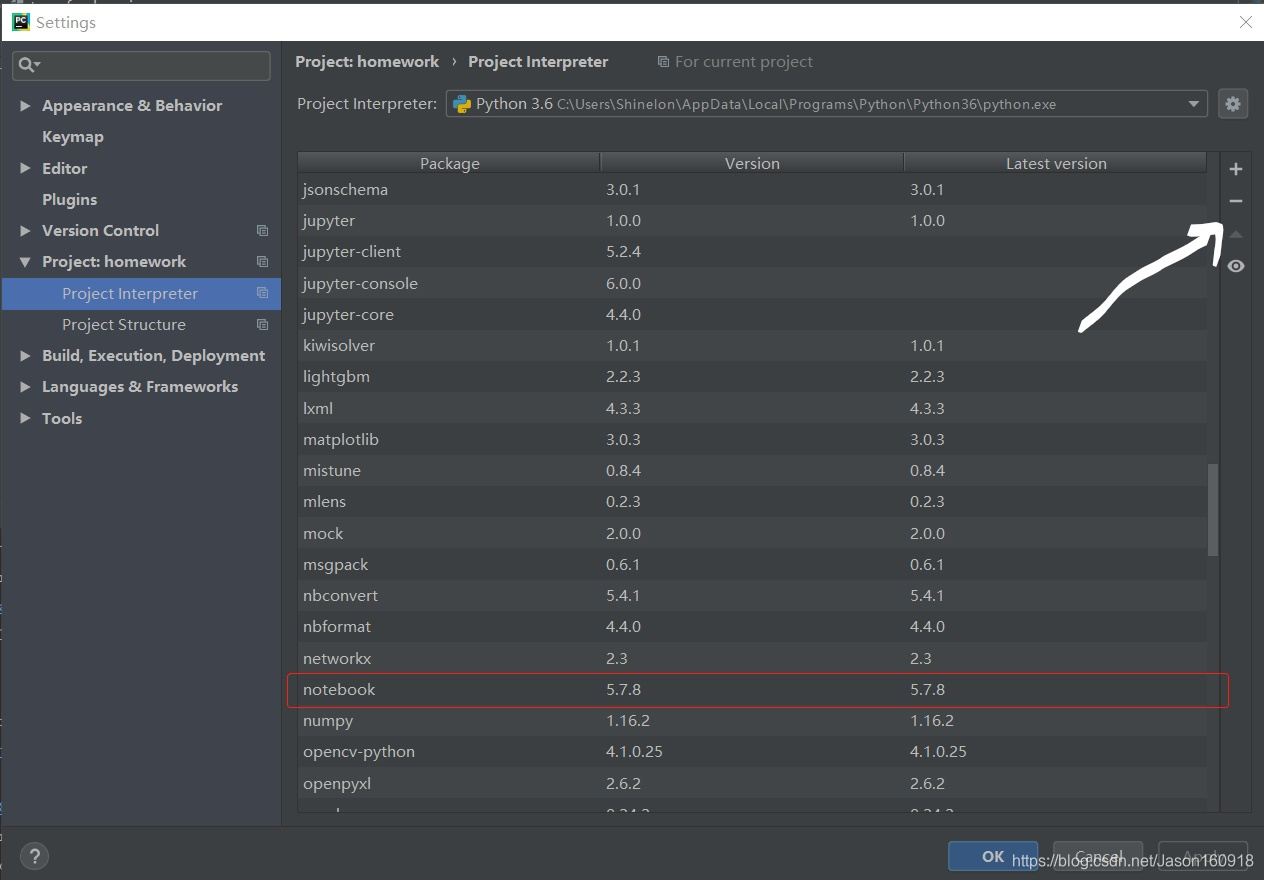Click the PyCharm icon in title bar
This screenshot has width=1264, height=880.
pyautogui.click(x=20, y=22)
